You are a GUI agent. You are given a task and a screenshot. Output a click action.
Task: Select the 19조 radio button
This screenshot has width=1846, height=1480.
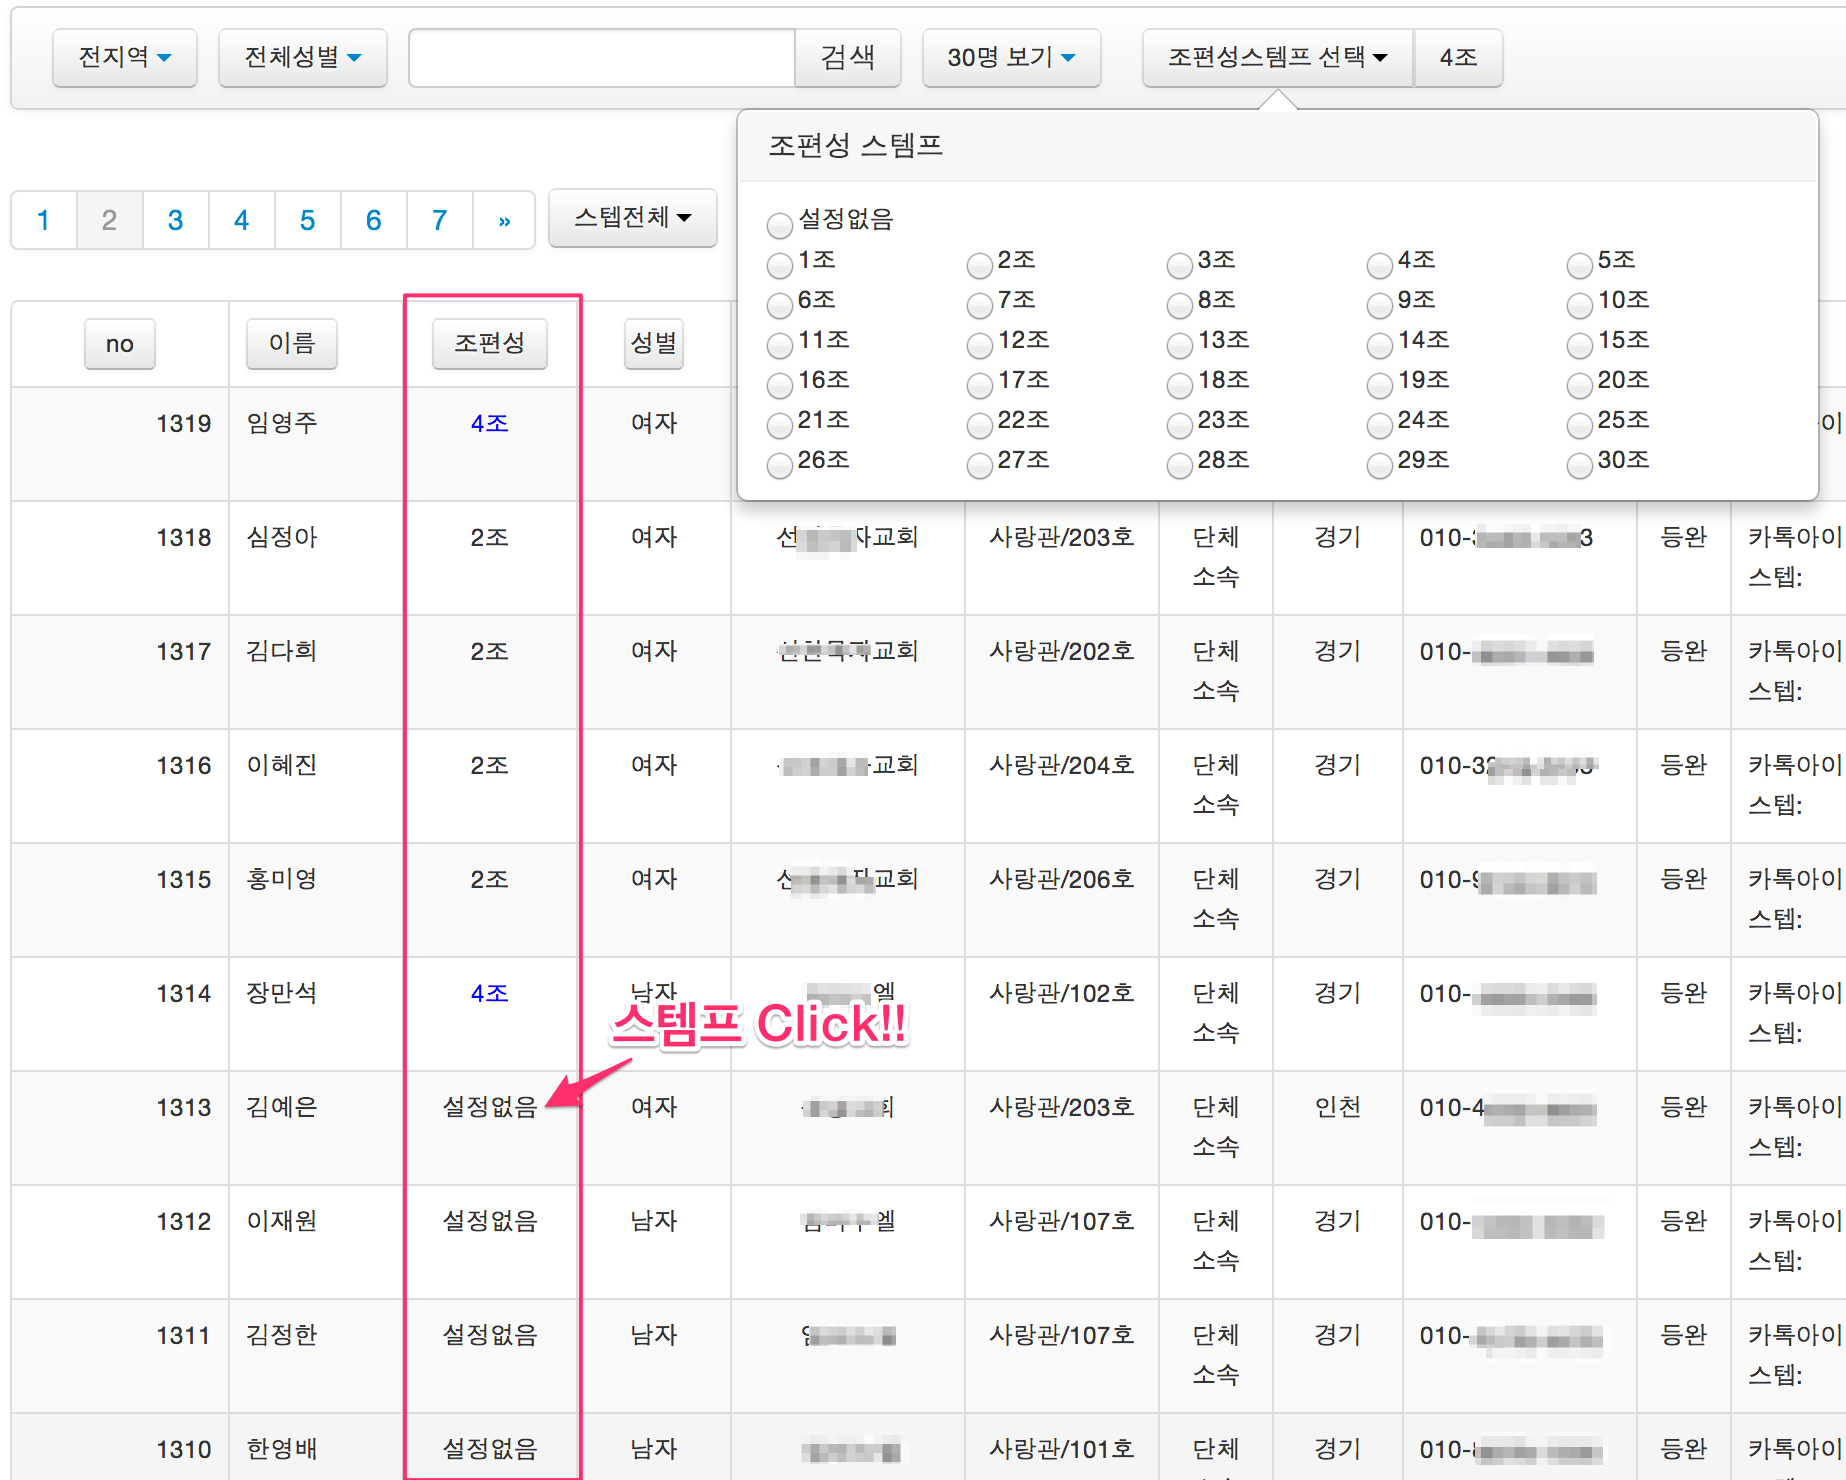click(x=1380, y=385)
